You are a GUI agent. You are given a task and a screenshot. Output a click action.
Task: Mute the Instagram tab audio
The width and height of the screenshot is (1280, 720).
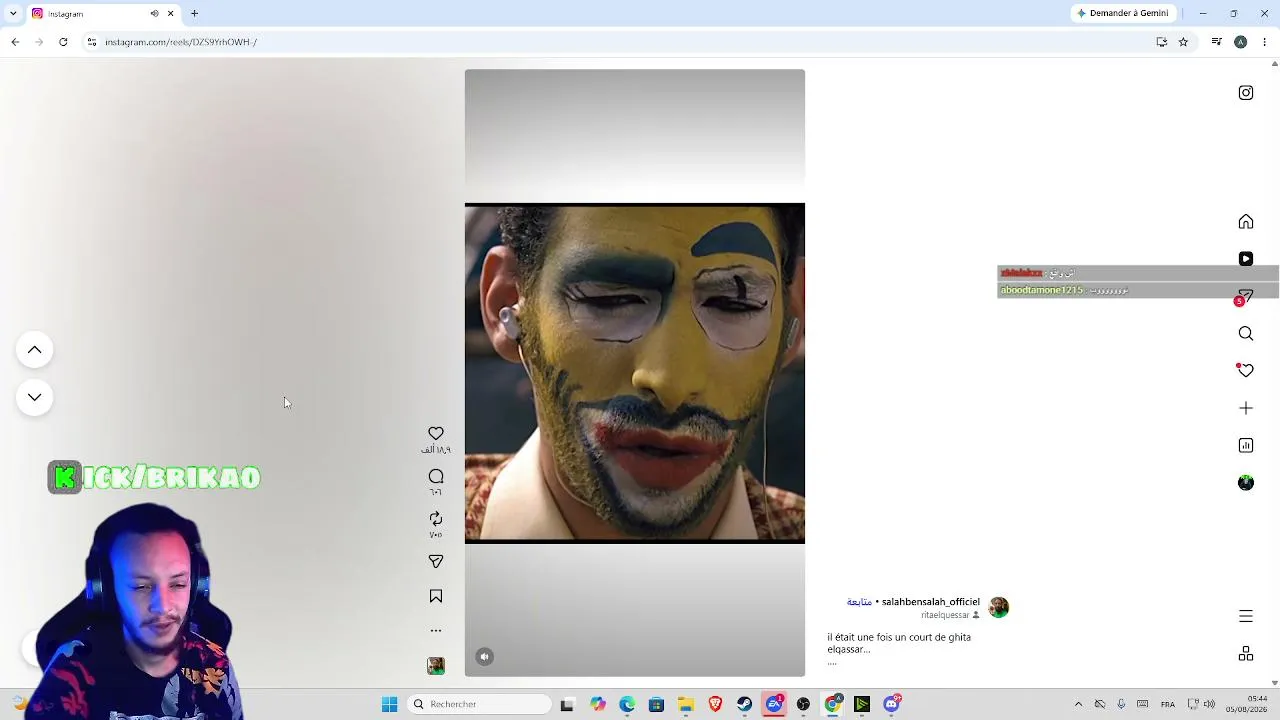coord(154,13)
